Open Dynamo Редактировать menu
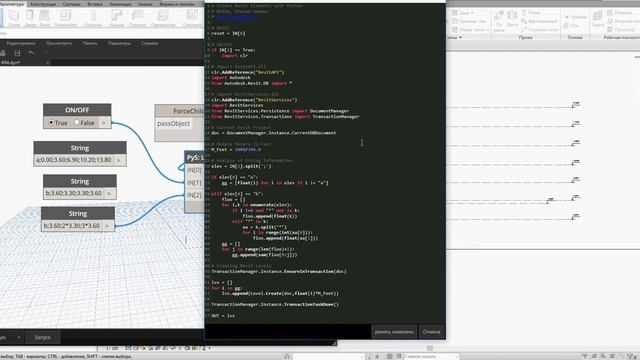640x360 pixels. coord(21,43)
